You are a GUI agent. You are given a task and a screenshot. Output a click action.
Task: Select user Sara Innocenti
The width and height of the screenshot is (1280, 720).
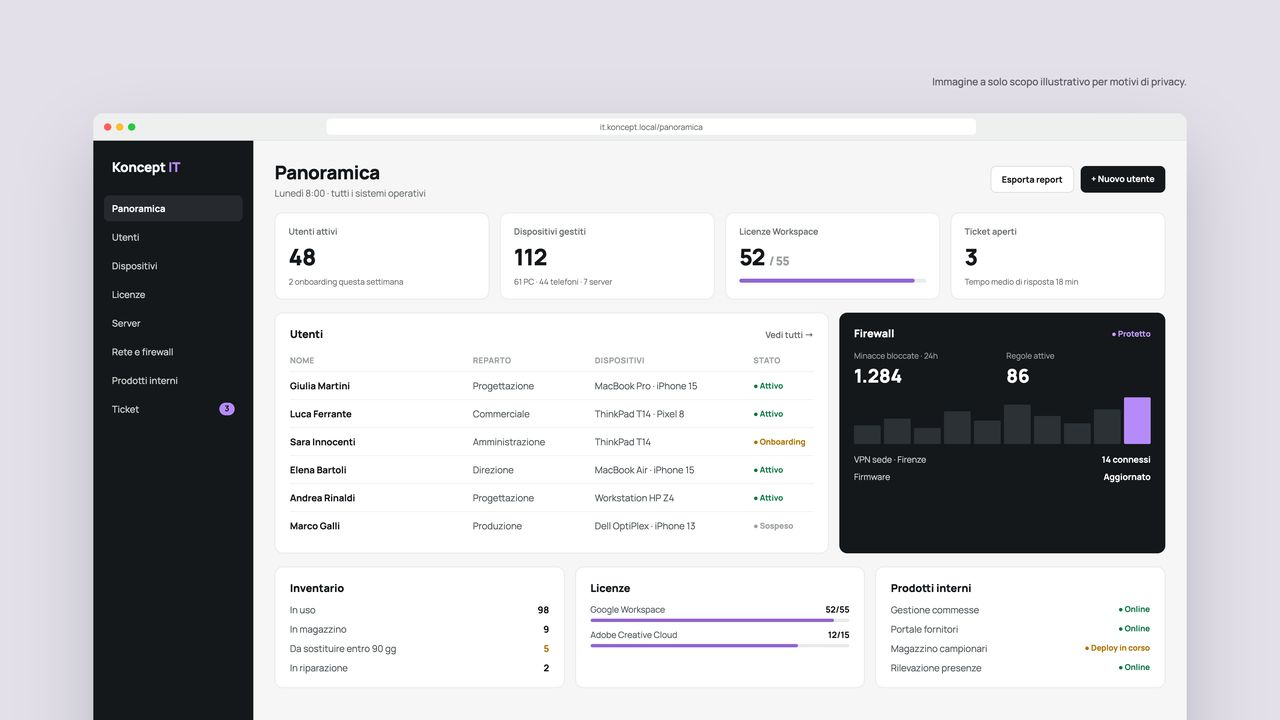[x=323, y=442]
